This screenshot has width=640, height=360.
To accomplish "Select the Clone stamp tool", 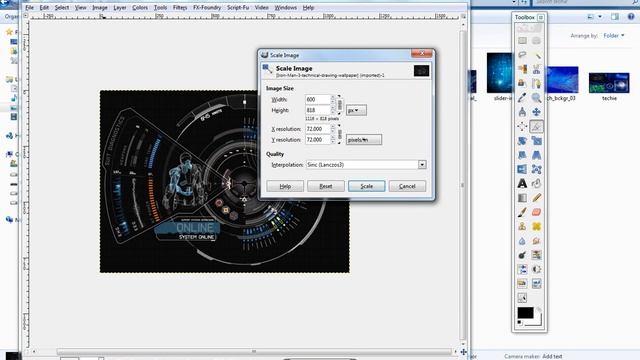I will coord(522,227).
